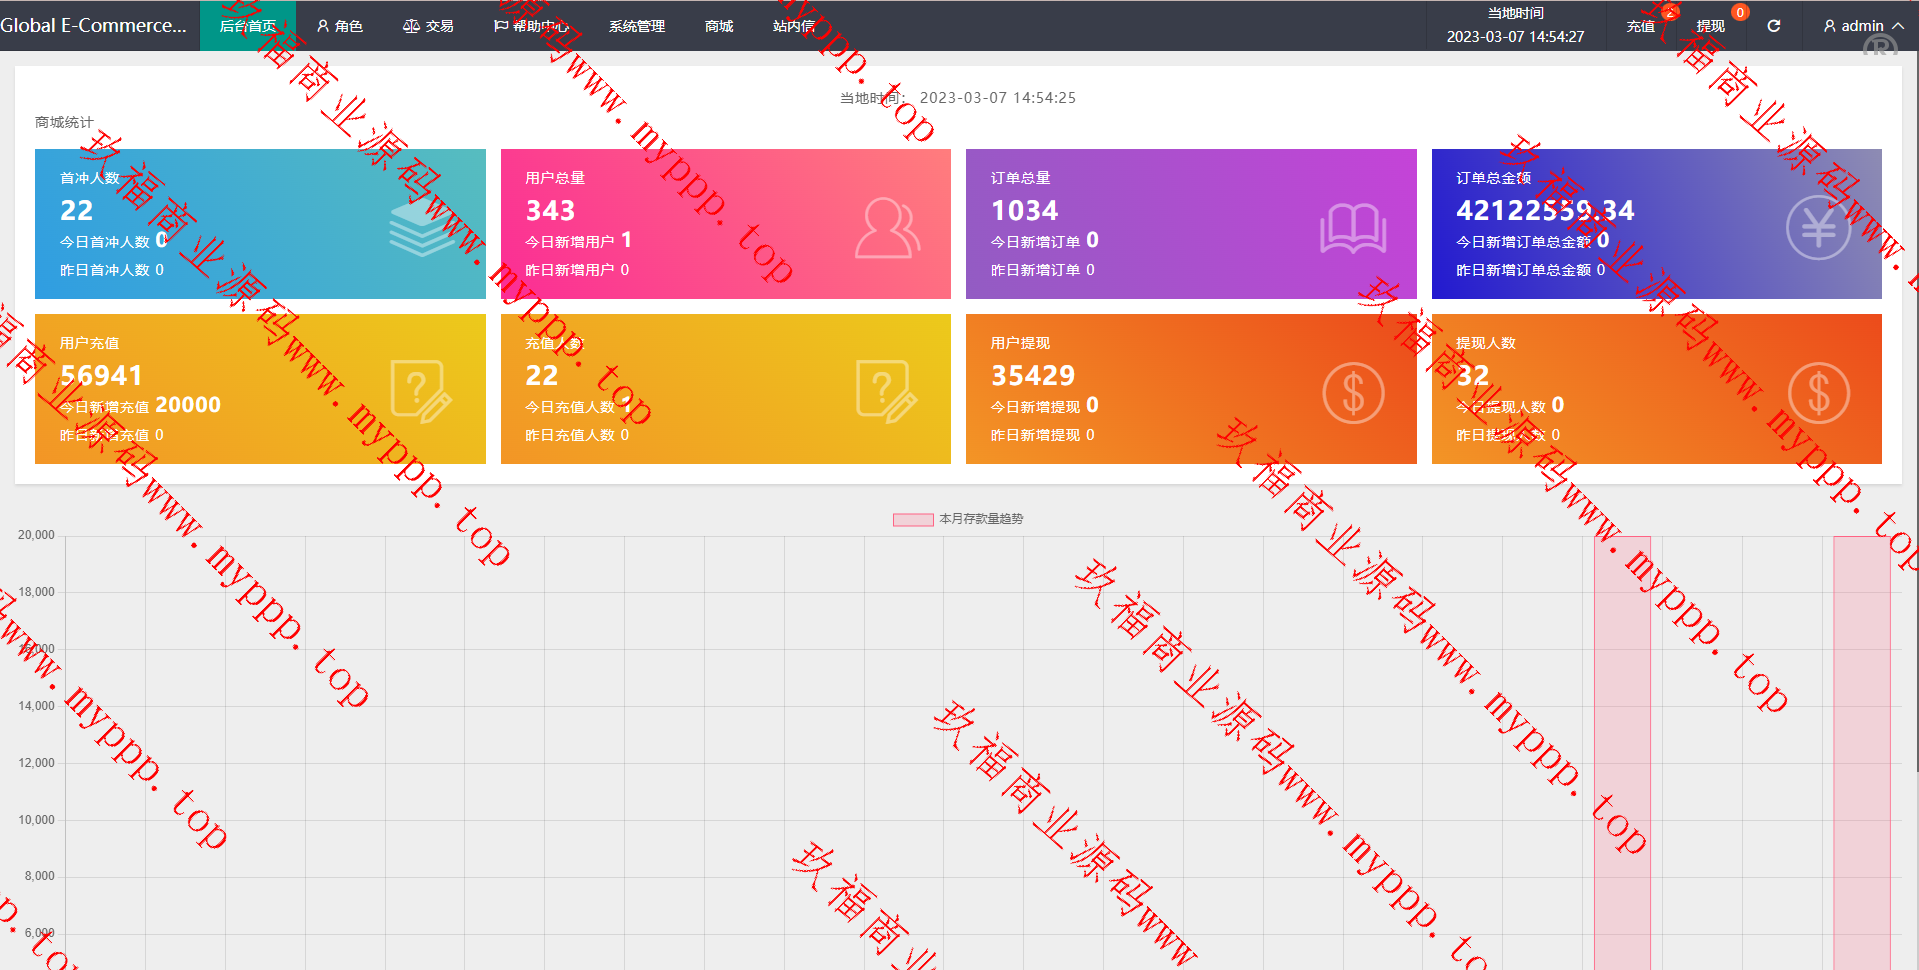Screen dimensions: 1919x970
Task: Click the 充值 notification button
Action: (1641, 26)
